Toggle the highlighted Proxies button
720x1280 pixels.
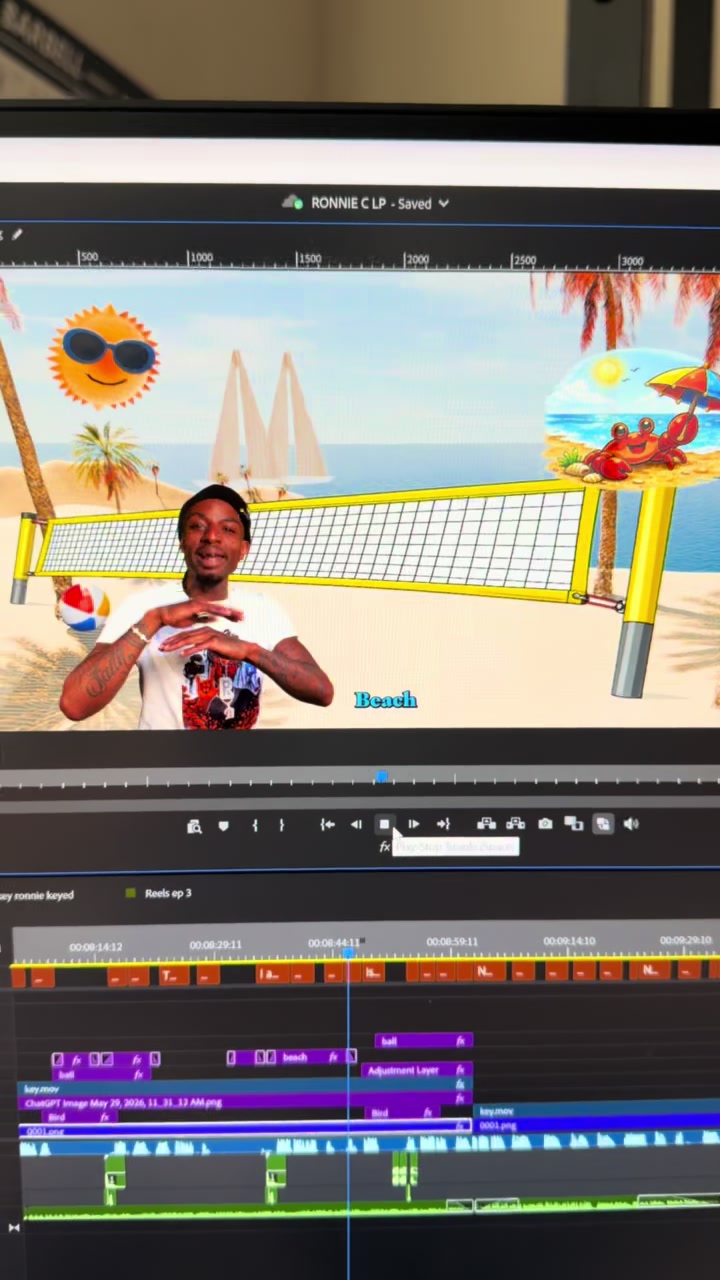(x=603, y=824)
